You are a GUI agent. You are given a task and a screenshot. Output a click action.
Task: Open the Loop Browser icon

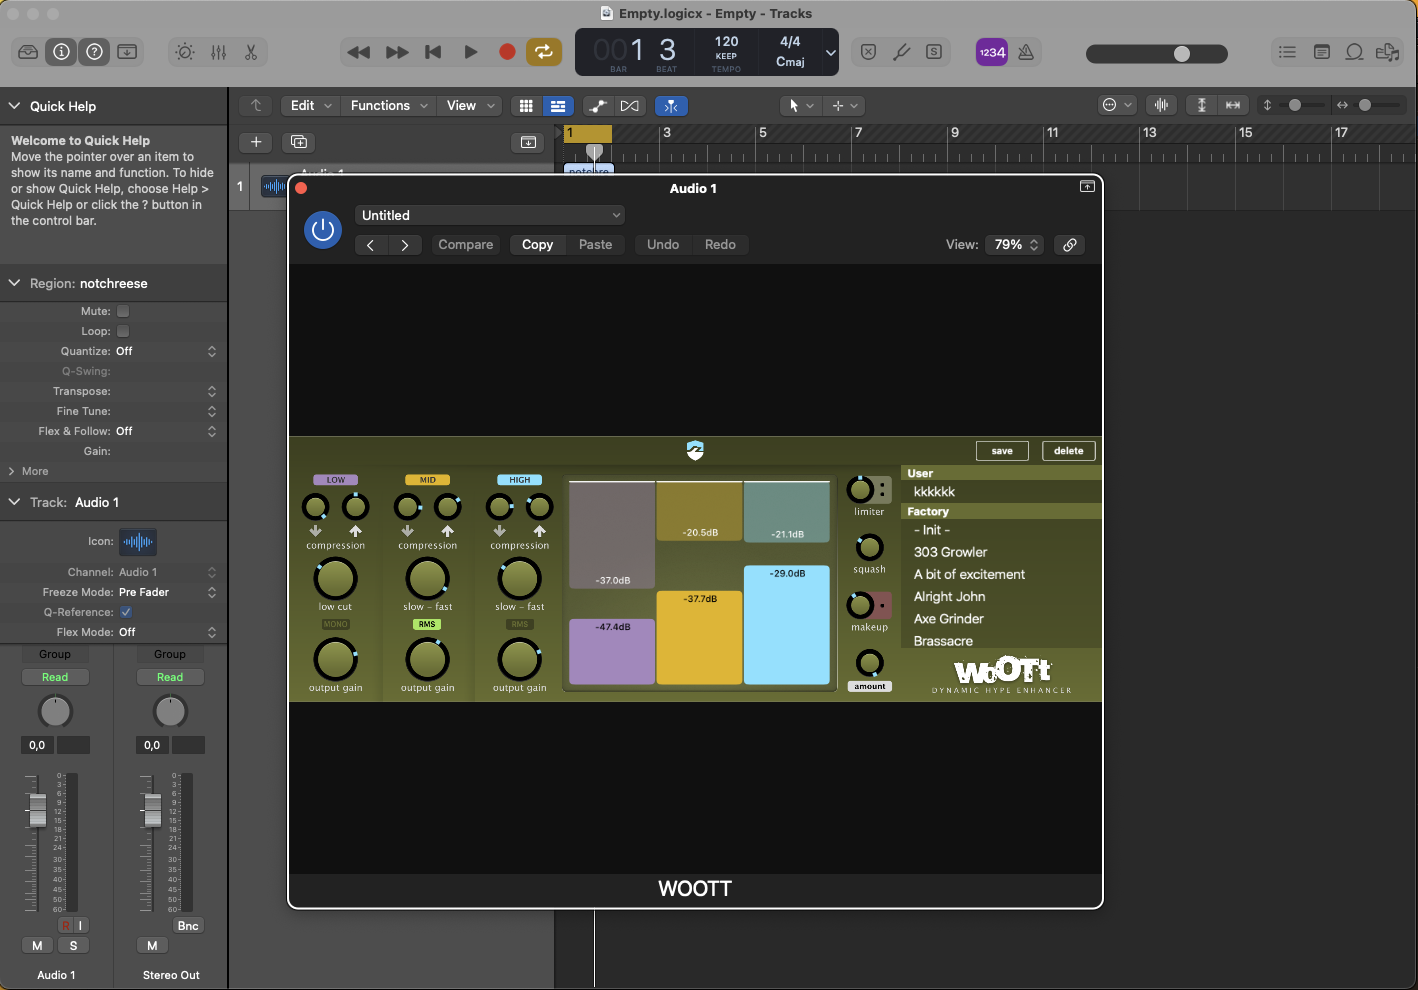coord(1355,52)
